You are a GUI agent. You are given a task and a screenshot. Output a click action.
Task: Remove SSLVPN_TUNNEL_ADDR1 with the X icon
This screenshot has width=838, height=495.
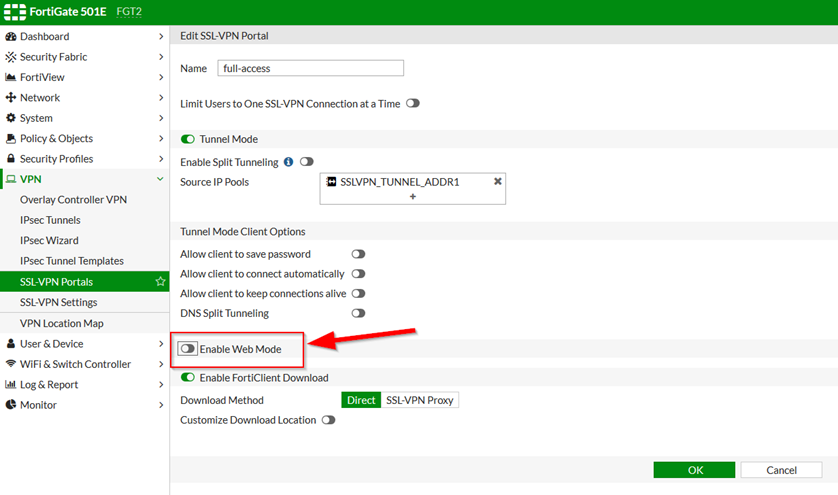point(497,182)
